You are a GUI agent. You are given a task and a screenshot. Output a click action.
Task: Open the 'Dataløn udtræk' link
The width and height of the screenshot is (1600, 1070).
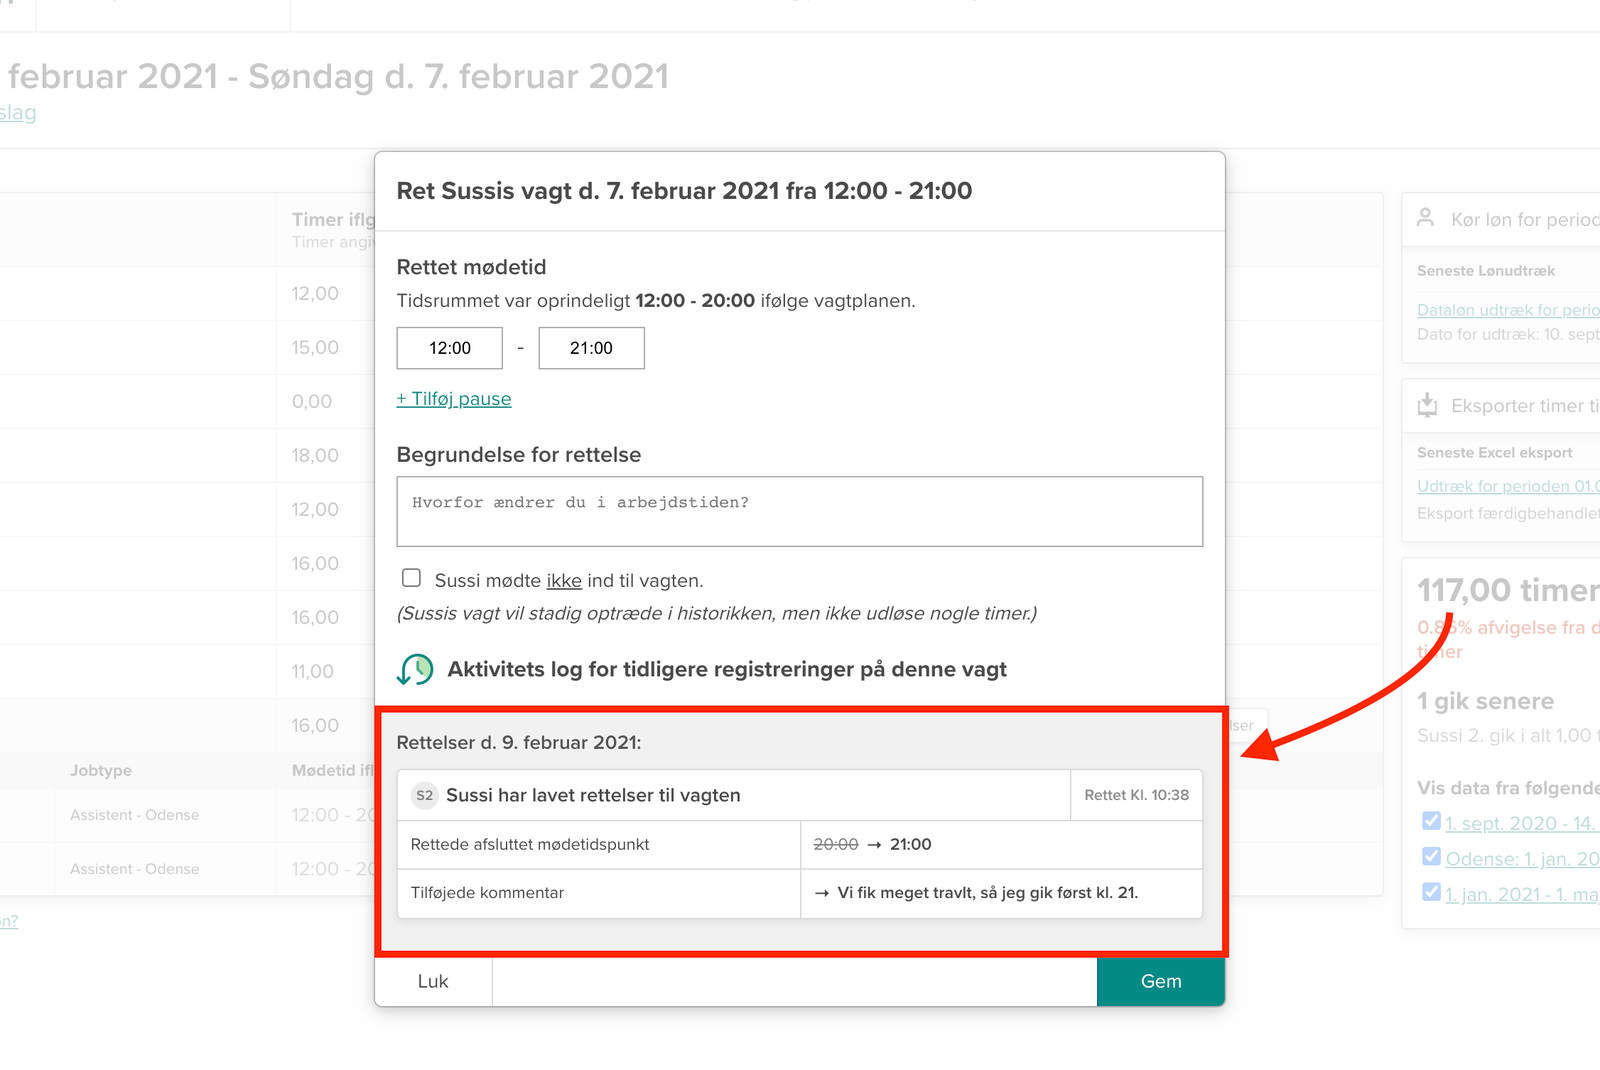1507,310
